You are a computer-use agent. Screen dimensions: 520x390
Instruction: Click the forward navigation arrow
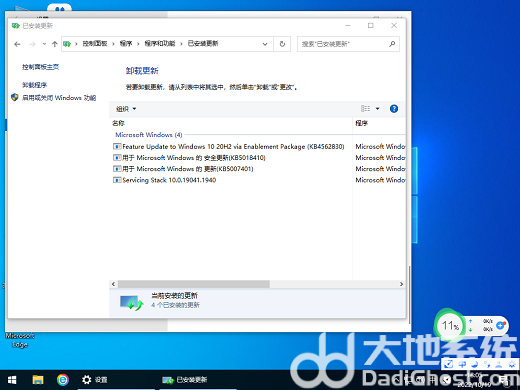[x=32, y=44]
